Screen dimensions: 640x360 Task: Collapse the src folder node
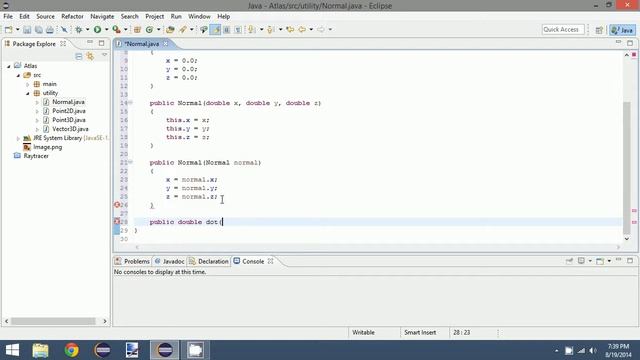18,76
